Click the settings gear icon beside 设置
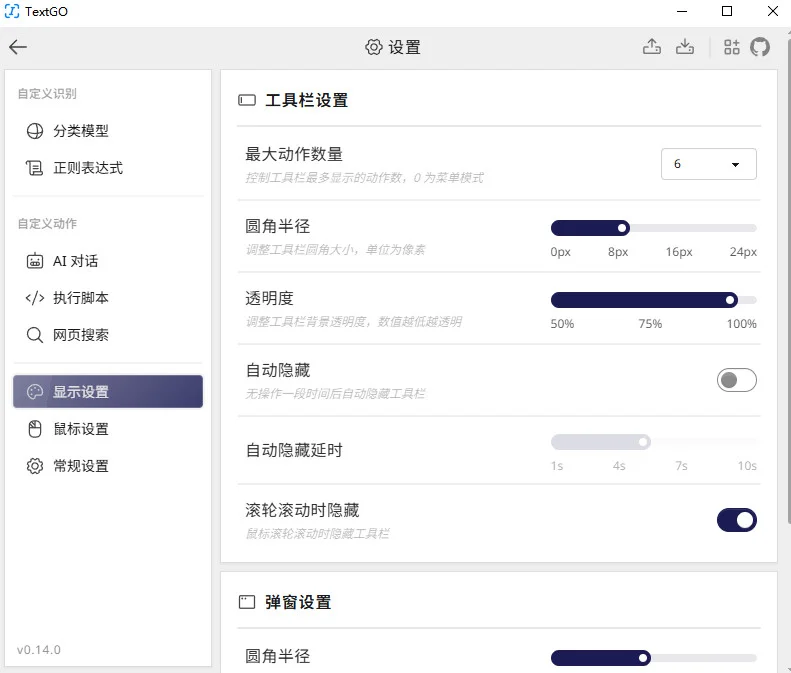 pos(374,47)
